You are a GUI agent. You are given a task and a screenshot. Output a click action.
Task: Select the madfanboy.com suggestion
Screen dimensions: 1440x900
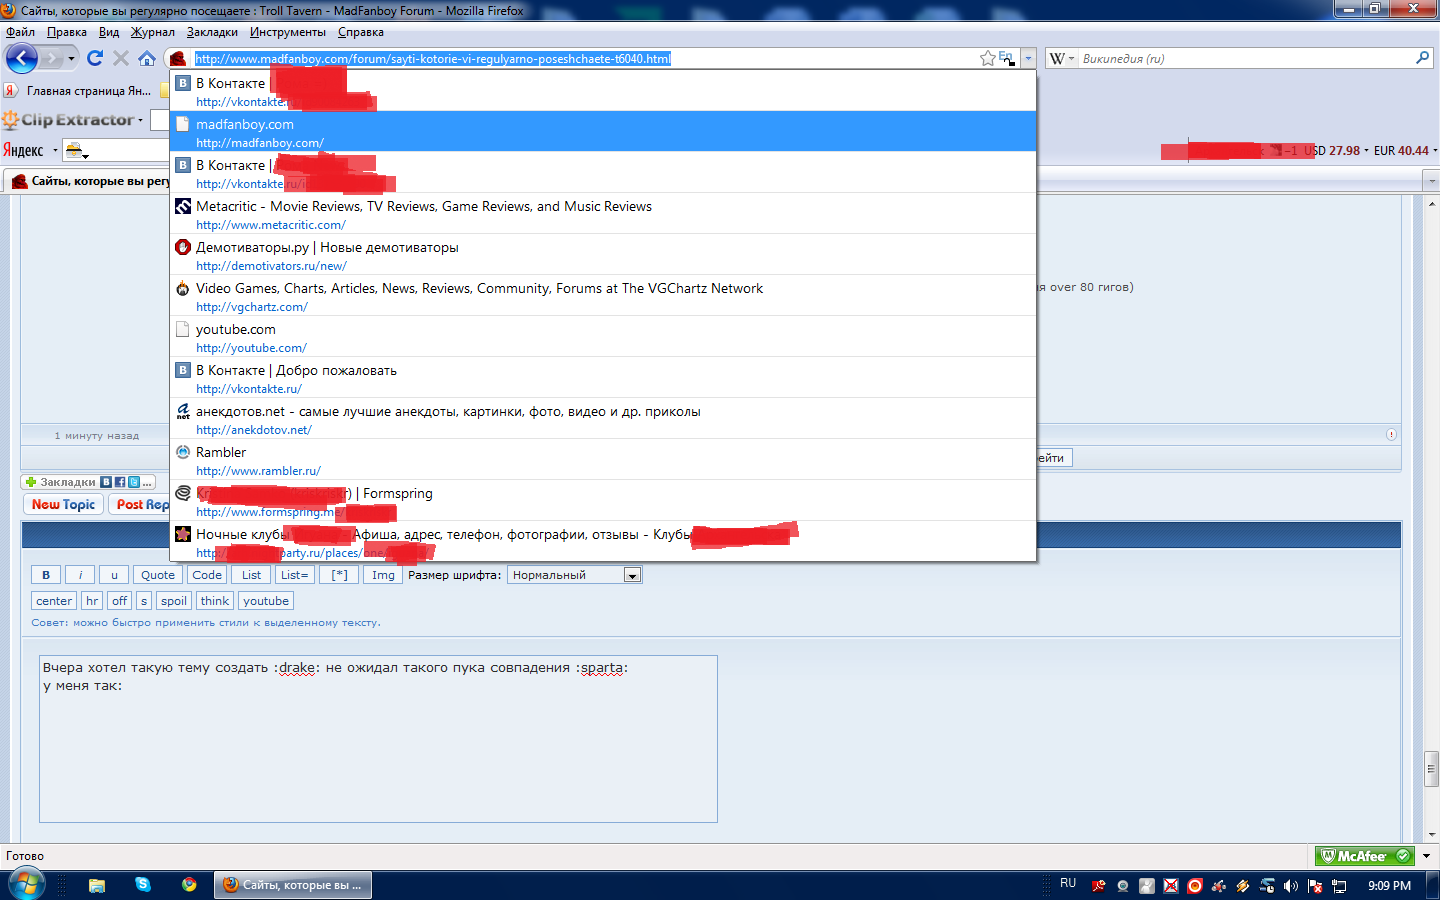click(x=603, y=131)
